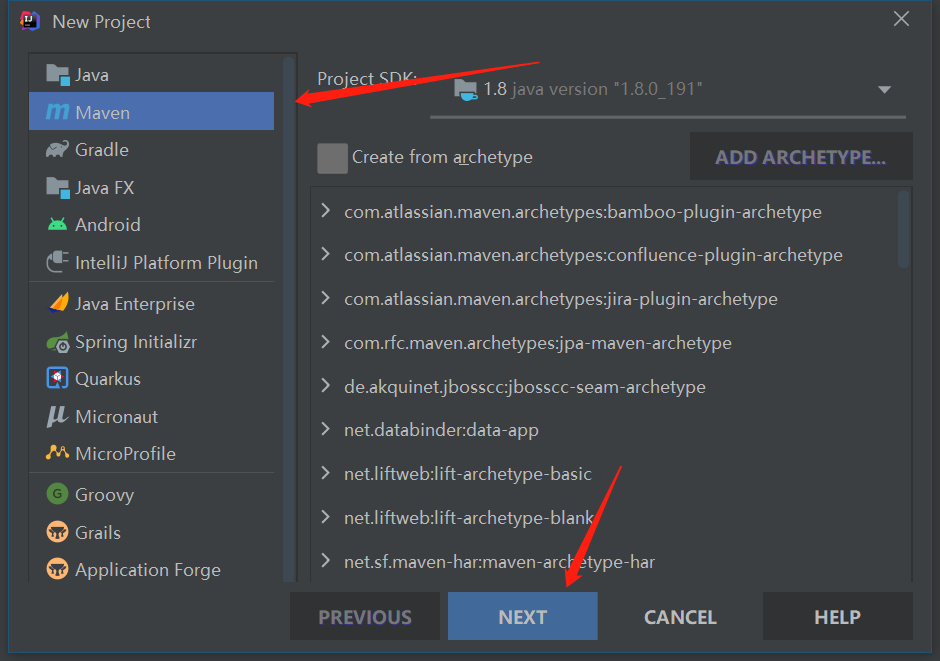Click the project type list scrollbar

coord(288,318)
